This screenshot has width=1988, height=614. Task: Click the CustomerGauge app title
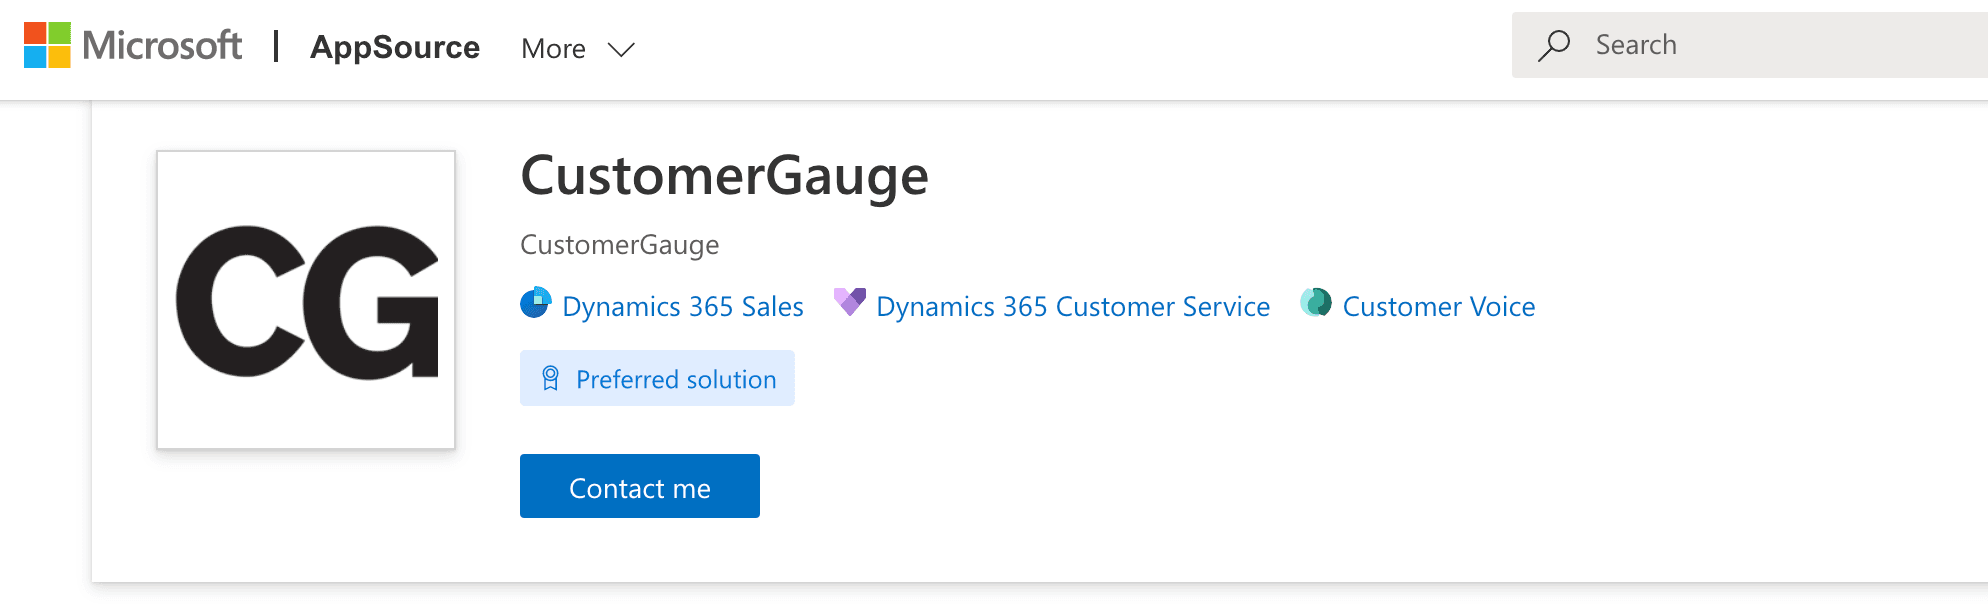point(725,176)
